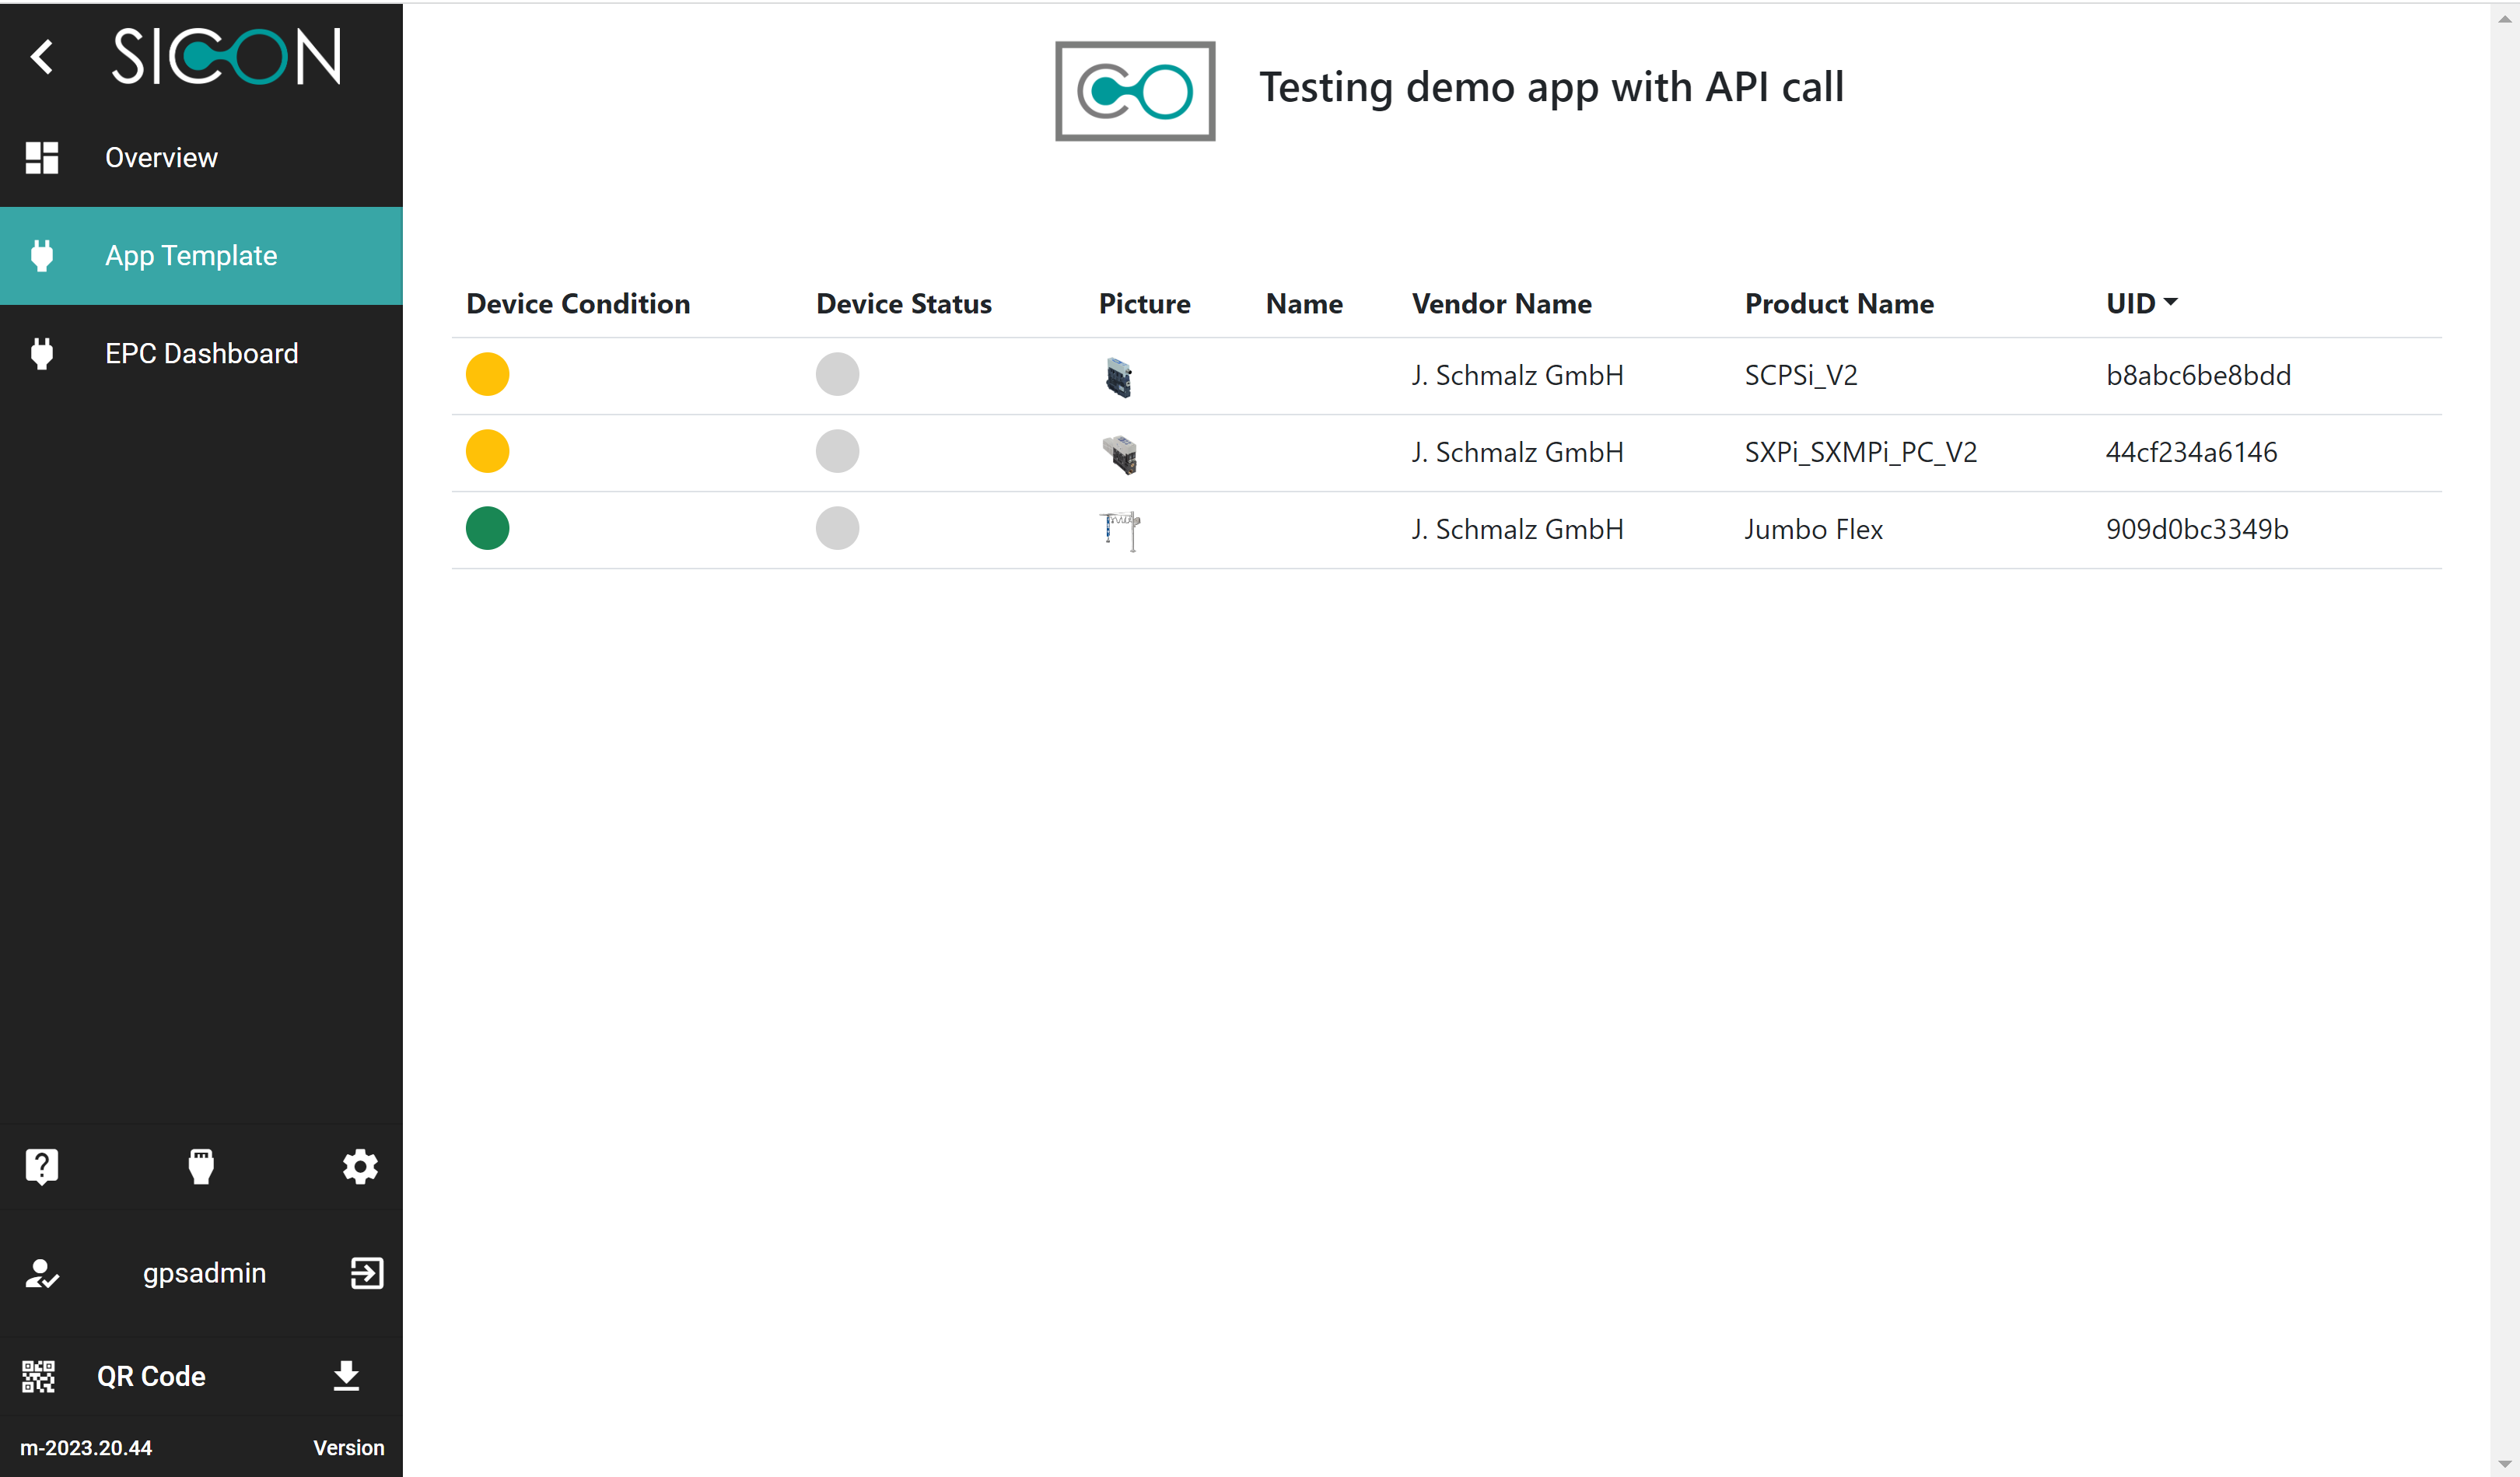Viewport: 2520px width, 1477px height.
Task: Open help question mark icon
Action: tap(42, 1166)
